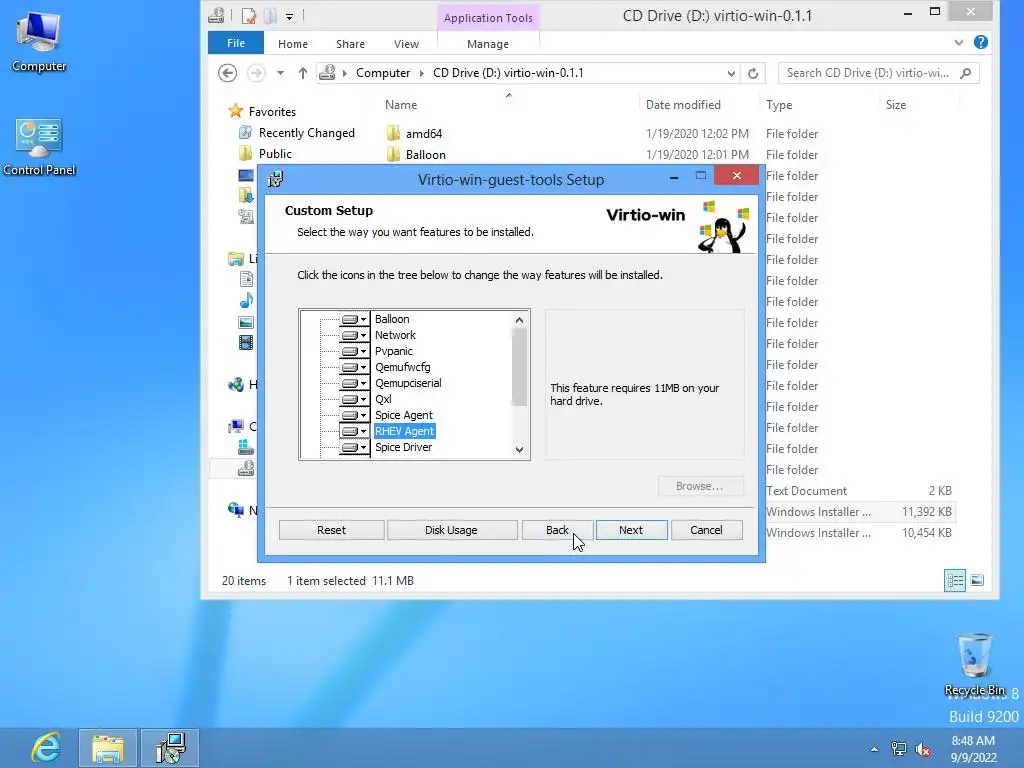Open Balloon feature install dropdown icon
This screenshot has width=1024, height=768.
tap(354, 319)
